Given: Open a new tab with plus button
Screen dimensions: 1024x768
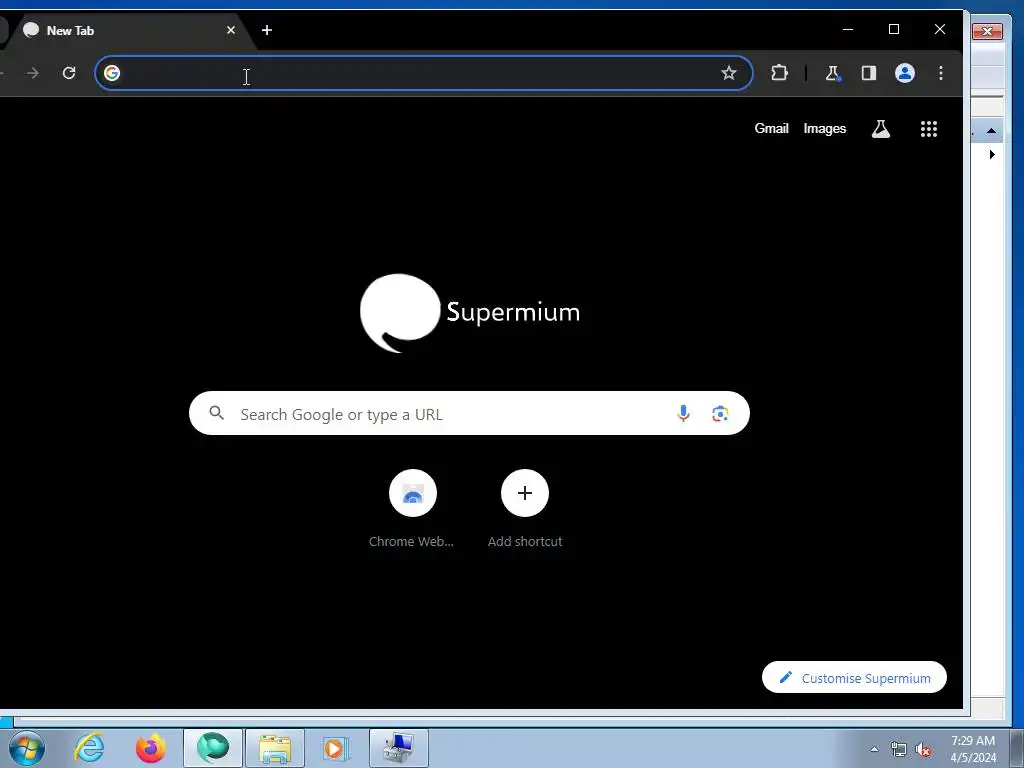Looking at the screenshot, I should (x=266, y=30).
